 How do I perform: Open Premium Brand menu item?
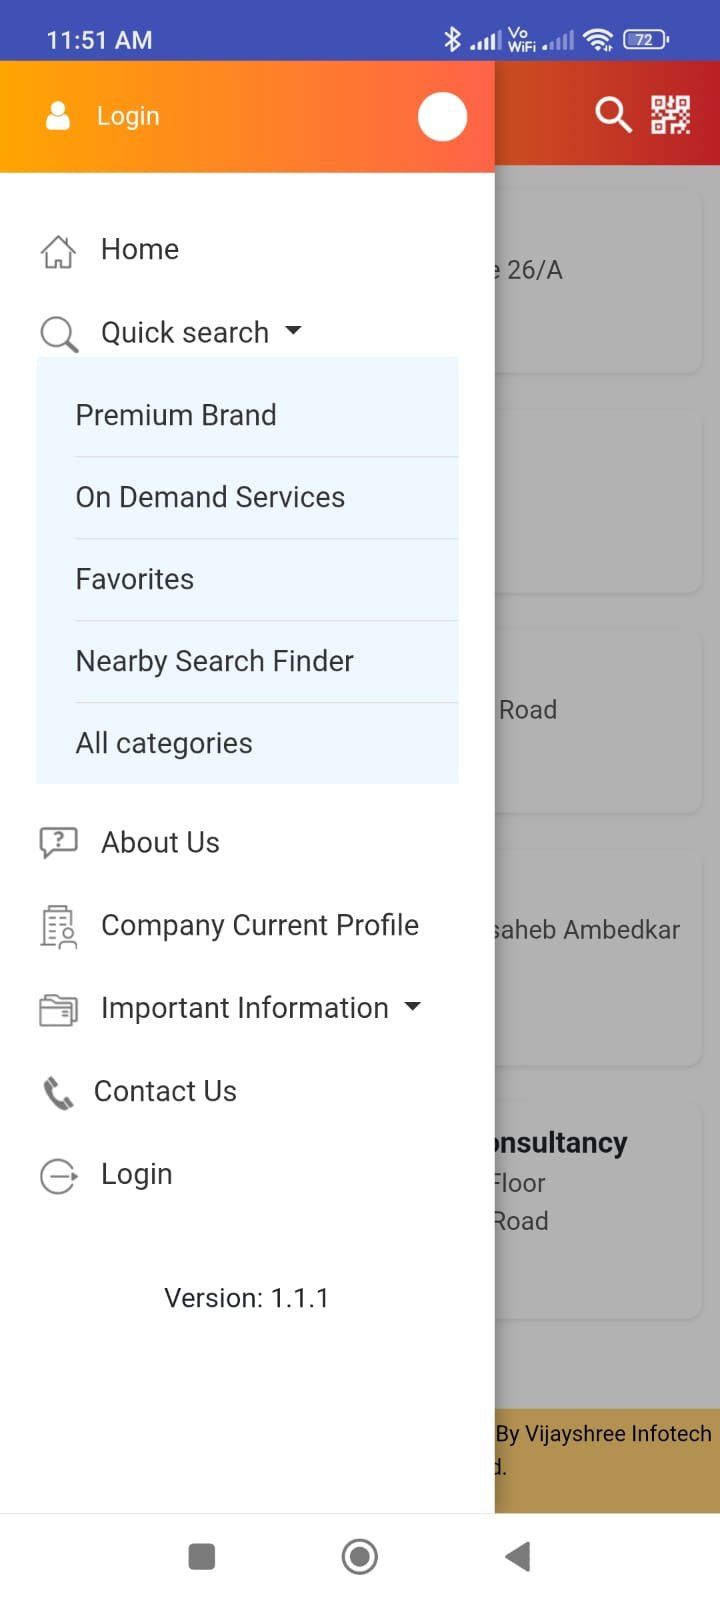click(176, 415)
